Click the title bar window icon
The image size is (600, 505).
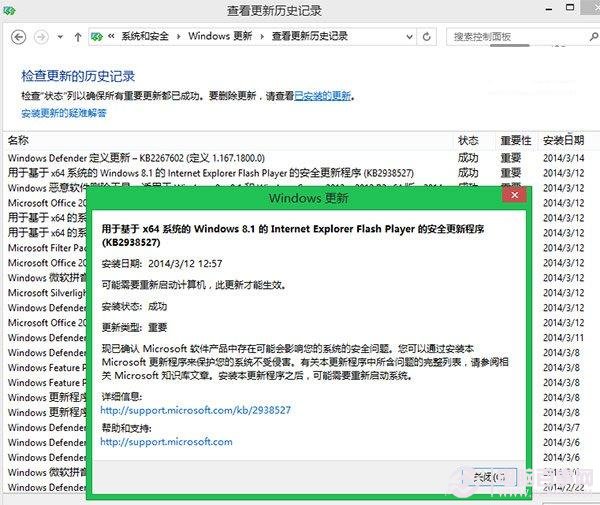11,10
